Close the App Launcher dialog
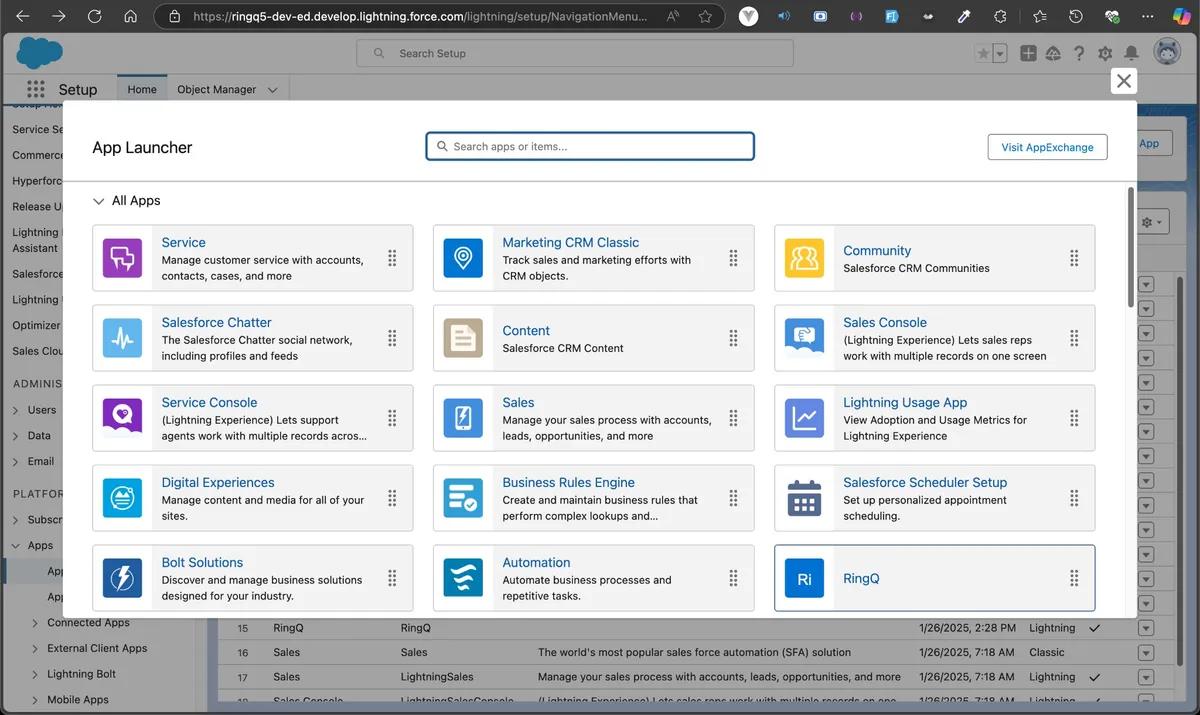Screen dimensions: 1200x715 [1124, 81]
